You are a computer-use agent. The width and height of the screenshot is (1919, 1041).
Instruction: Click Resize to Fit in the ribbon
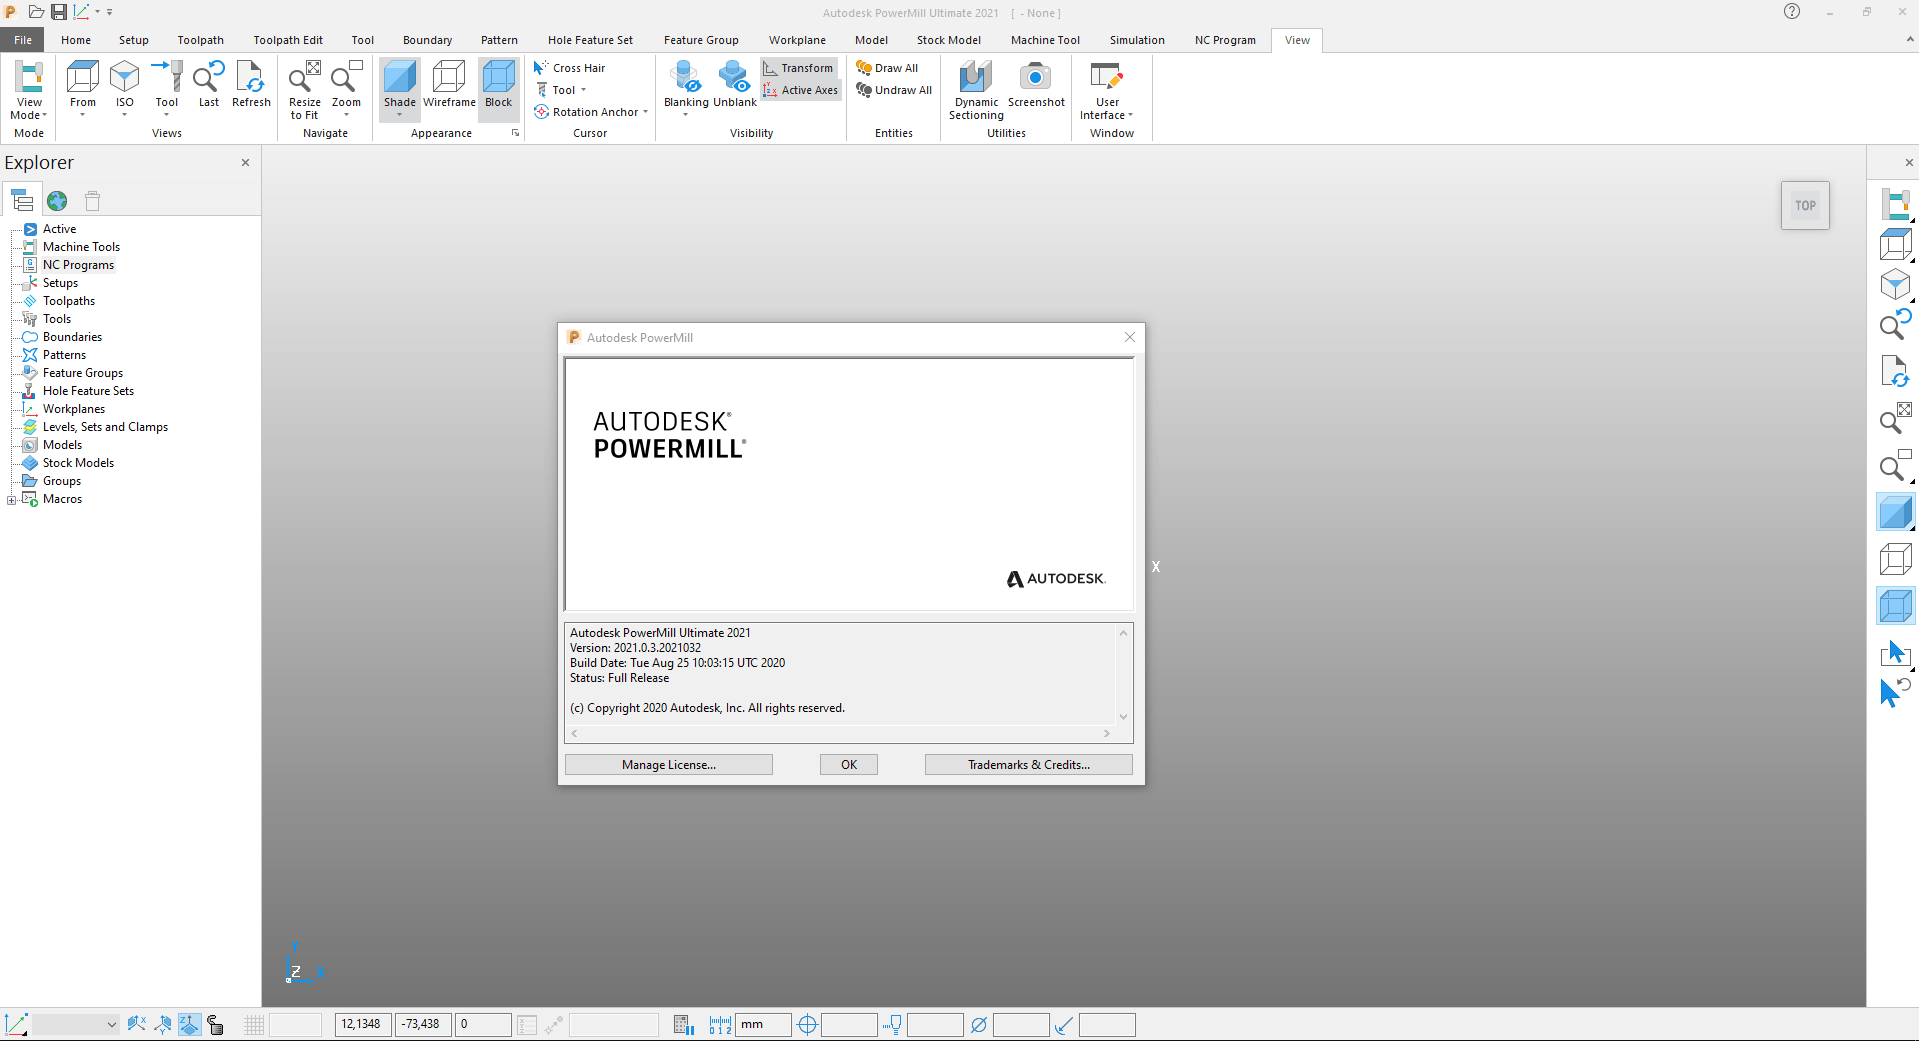(305, 90)
